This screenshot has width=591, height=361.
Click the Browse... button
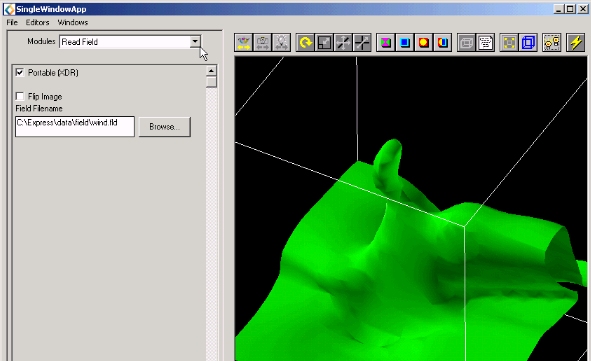(165, 127)
